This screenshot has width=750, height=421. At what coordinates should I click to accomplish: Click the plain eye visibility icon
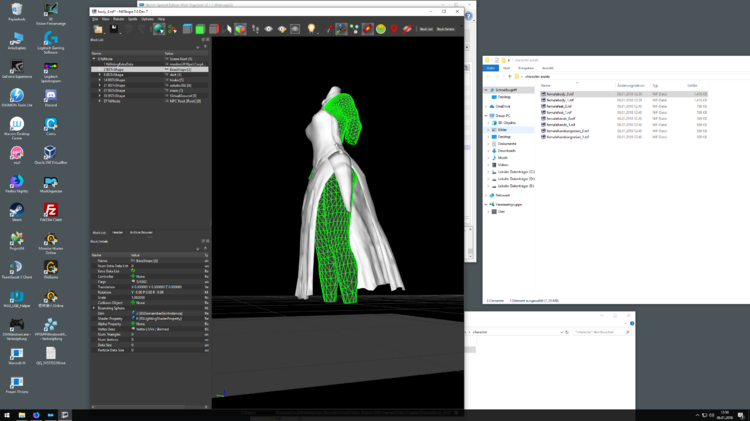[269, 29]
